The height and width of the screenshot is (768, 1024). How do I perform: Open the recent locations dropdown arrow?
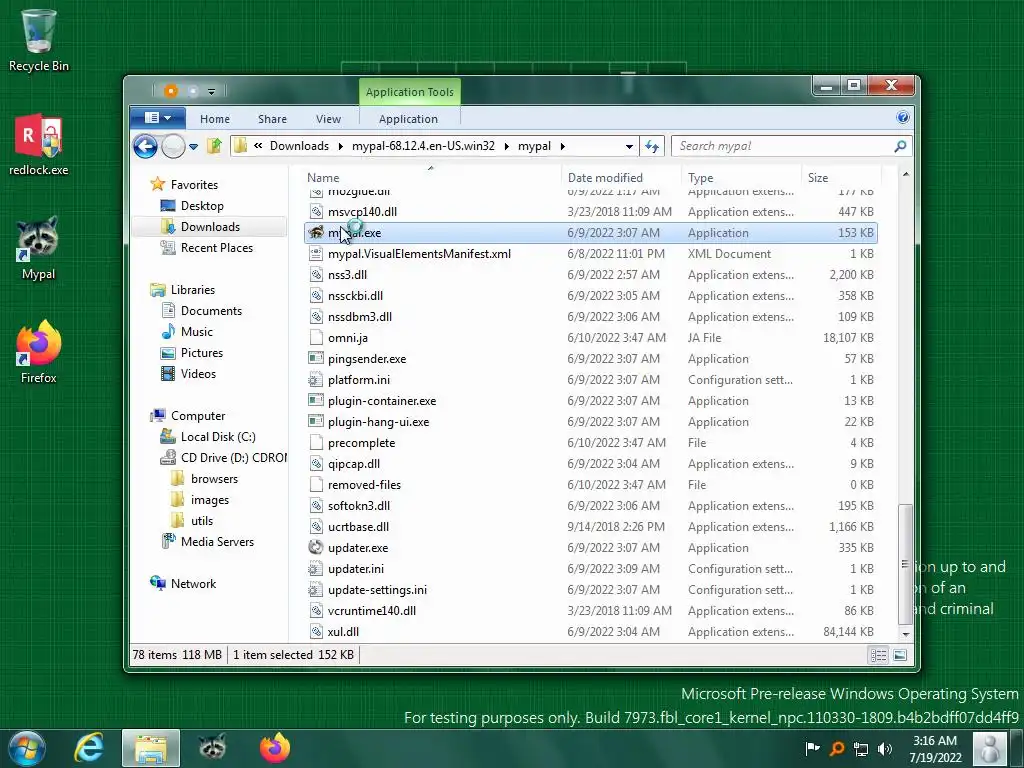tap(193, 147)
